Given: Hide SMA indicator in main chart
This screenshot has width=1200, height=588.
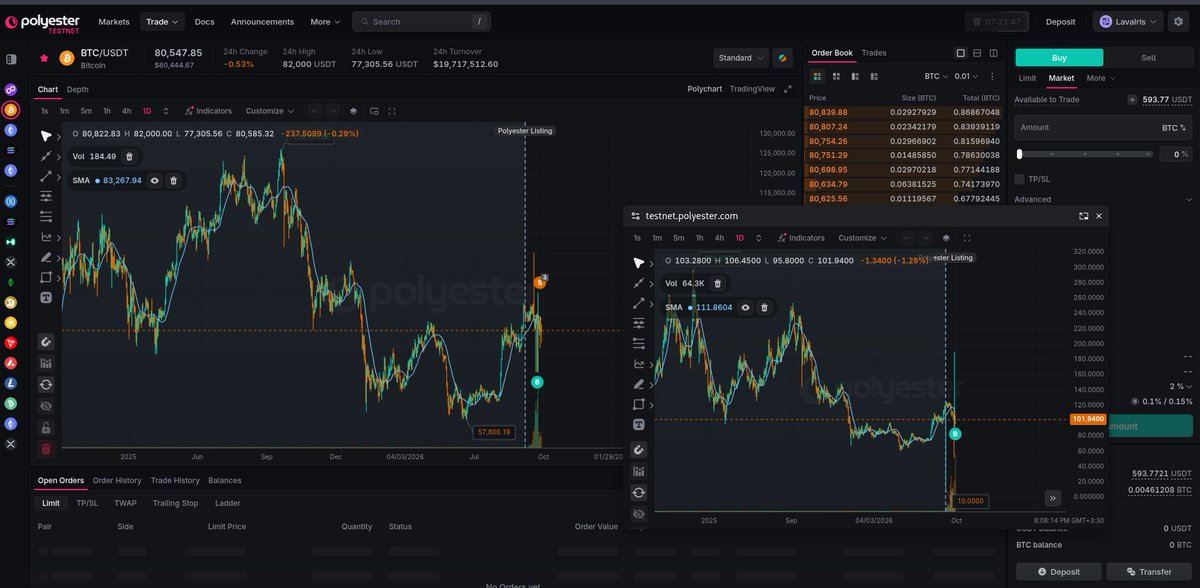Looking at the screenshot, I should click(x=155, y=180).
